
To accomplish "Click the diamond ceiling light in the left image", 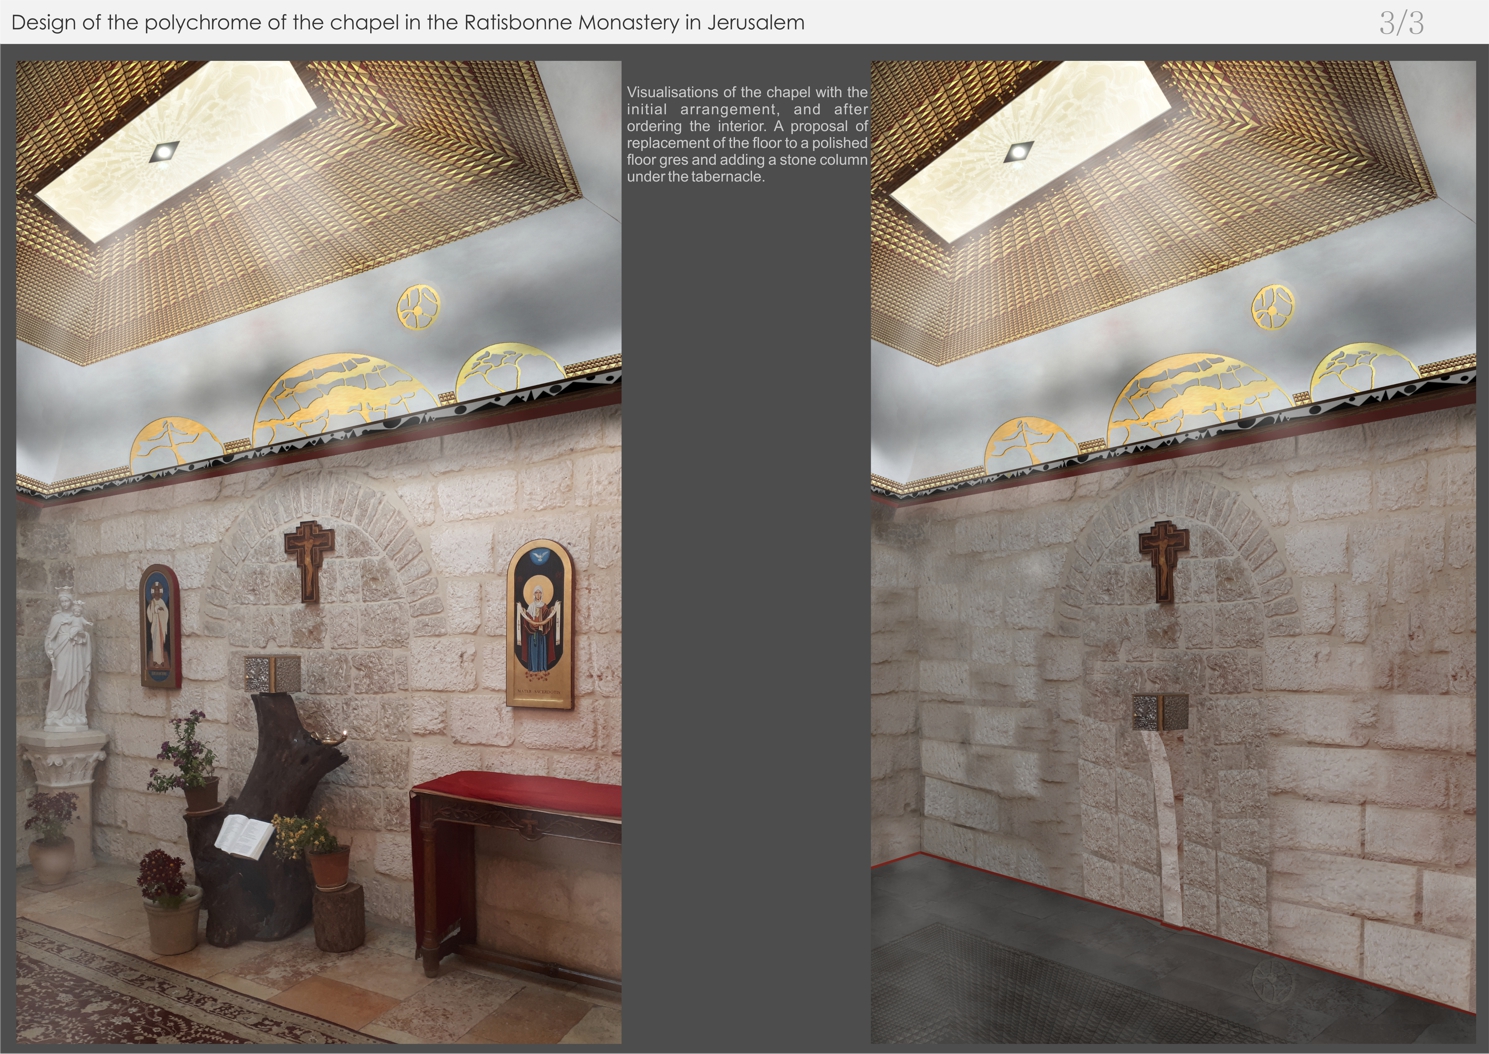I will 163,151.
